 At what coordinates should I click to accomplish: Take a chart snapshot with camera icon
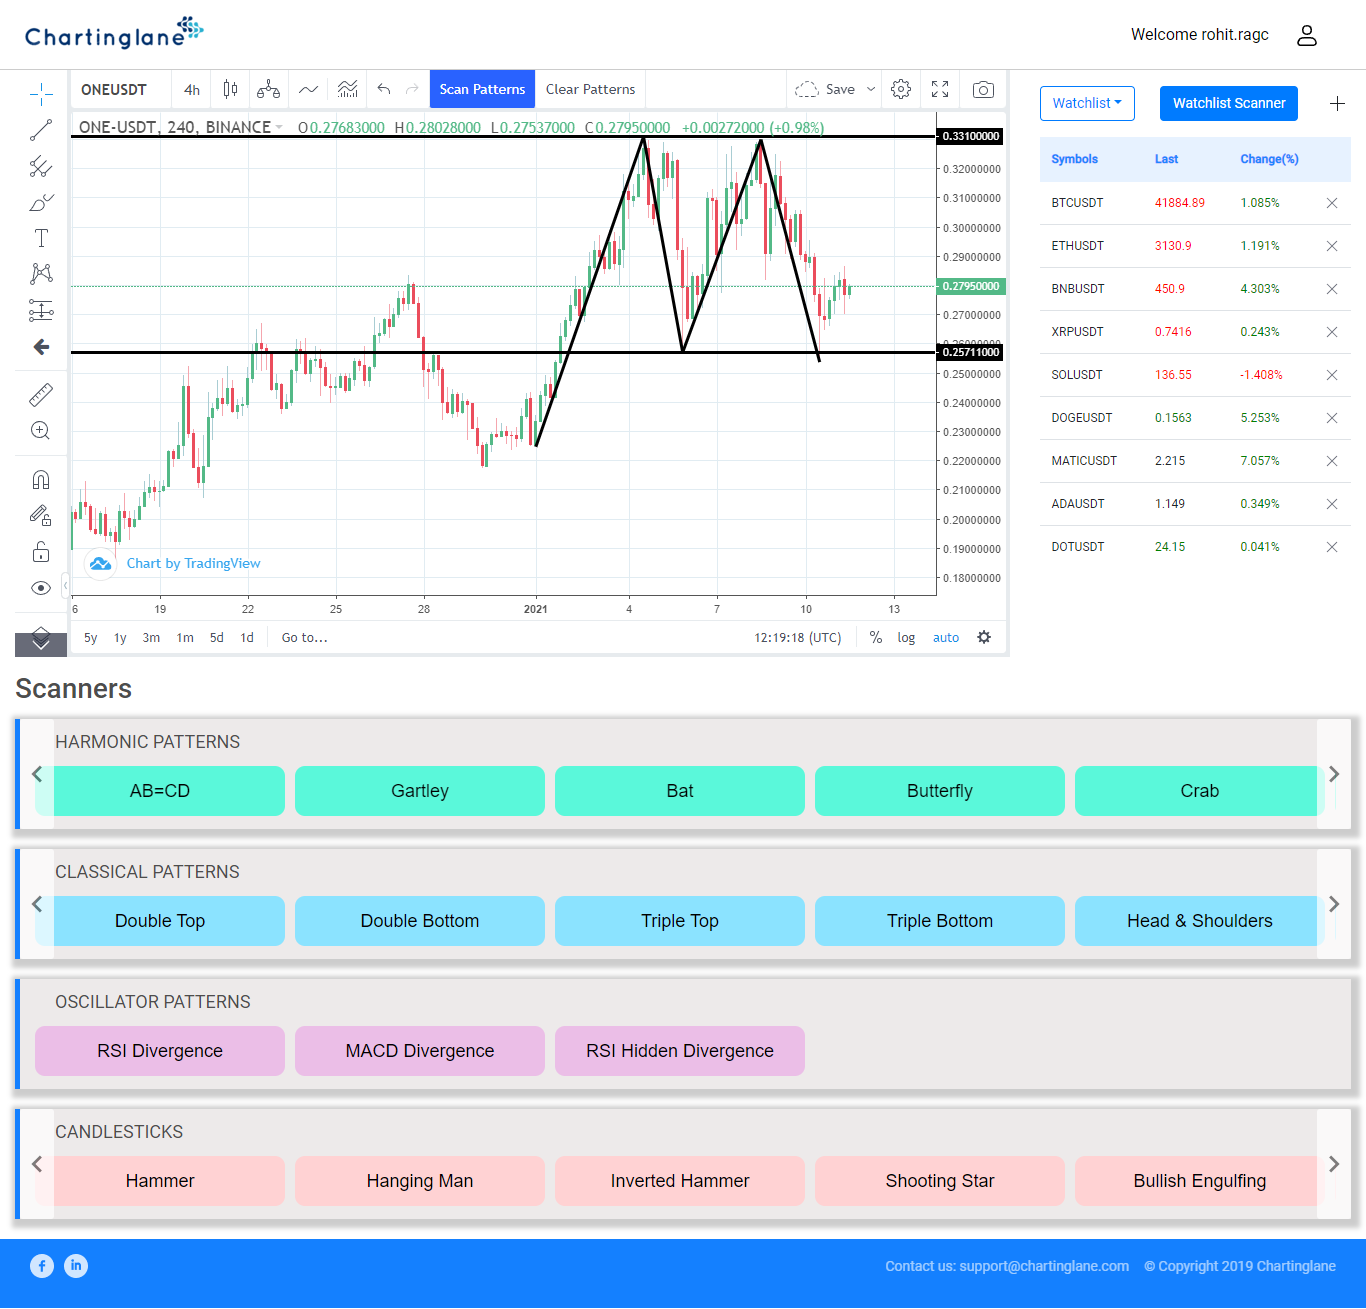coord(984,89)
